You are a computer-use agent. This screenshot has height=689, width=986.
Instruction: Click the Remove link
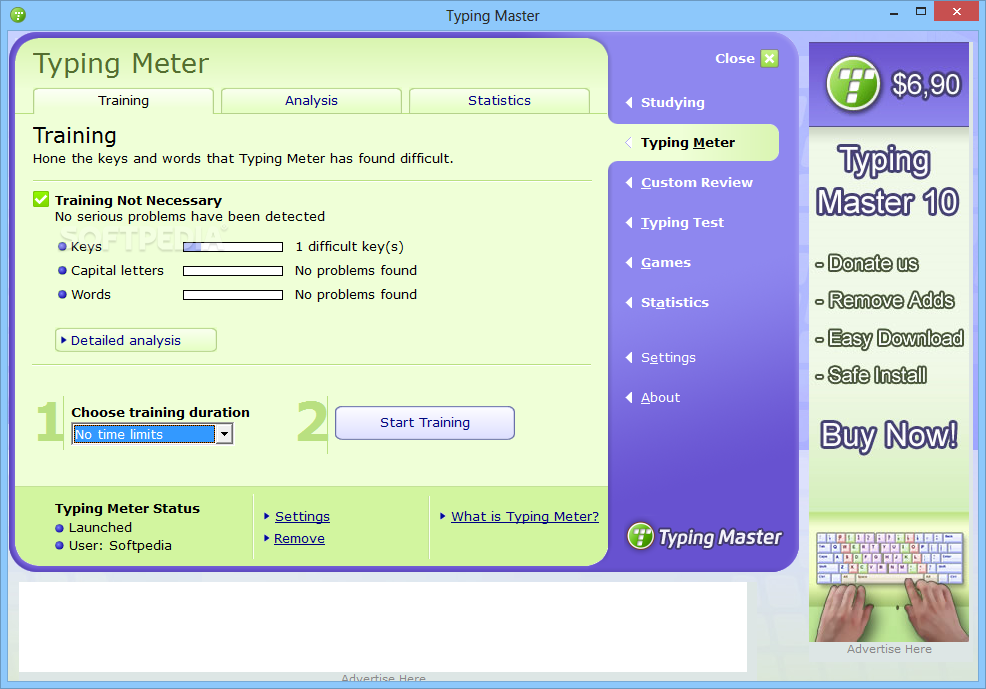(299, 539)
